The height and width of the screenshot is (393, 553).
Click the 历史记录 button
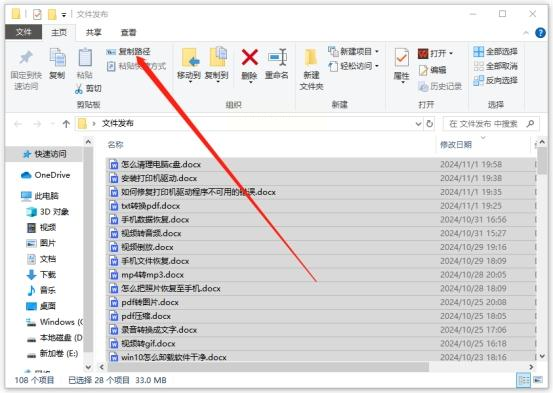pyautogui.click(x=440, y=86)
